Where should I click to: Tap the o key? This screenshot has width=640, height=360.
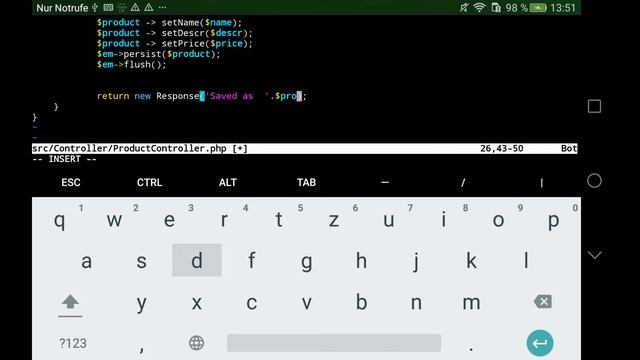pyautogui.click(x=499, y=220)
